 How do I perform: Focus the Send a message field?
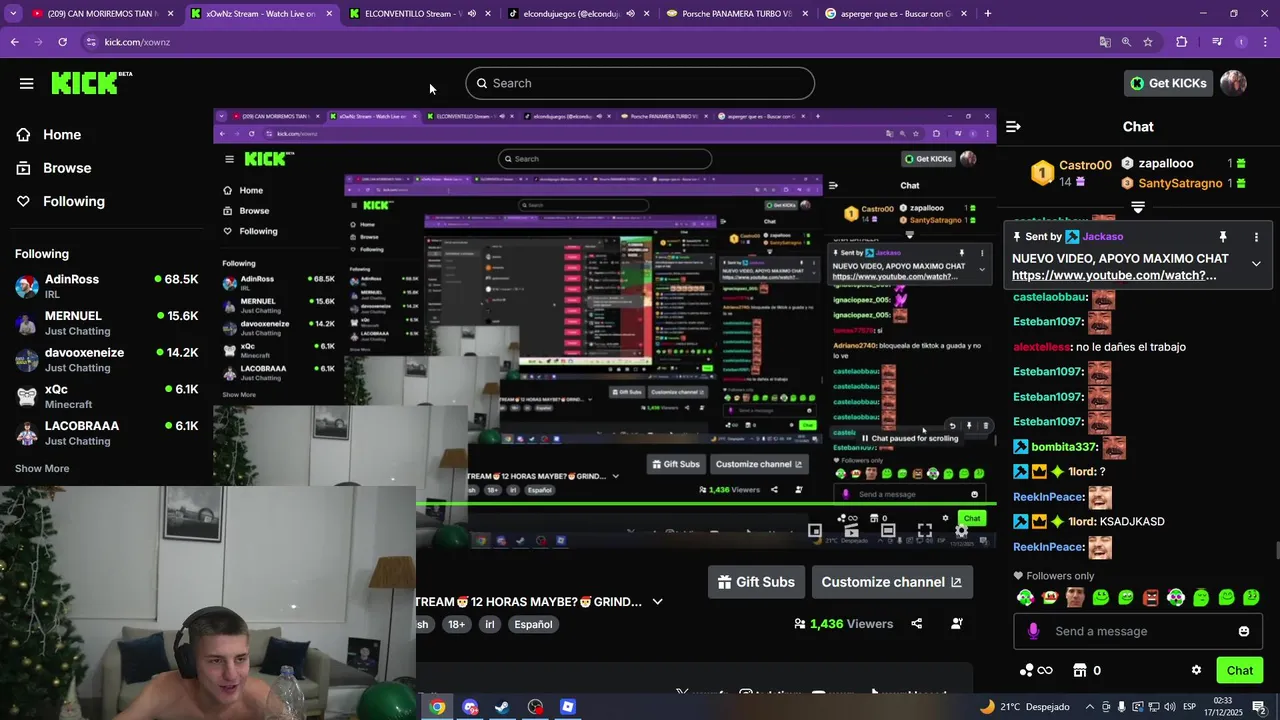(x=1138, y=631)
